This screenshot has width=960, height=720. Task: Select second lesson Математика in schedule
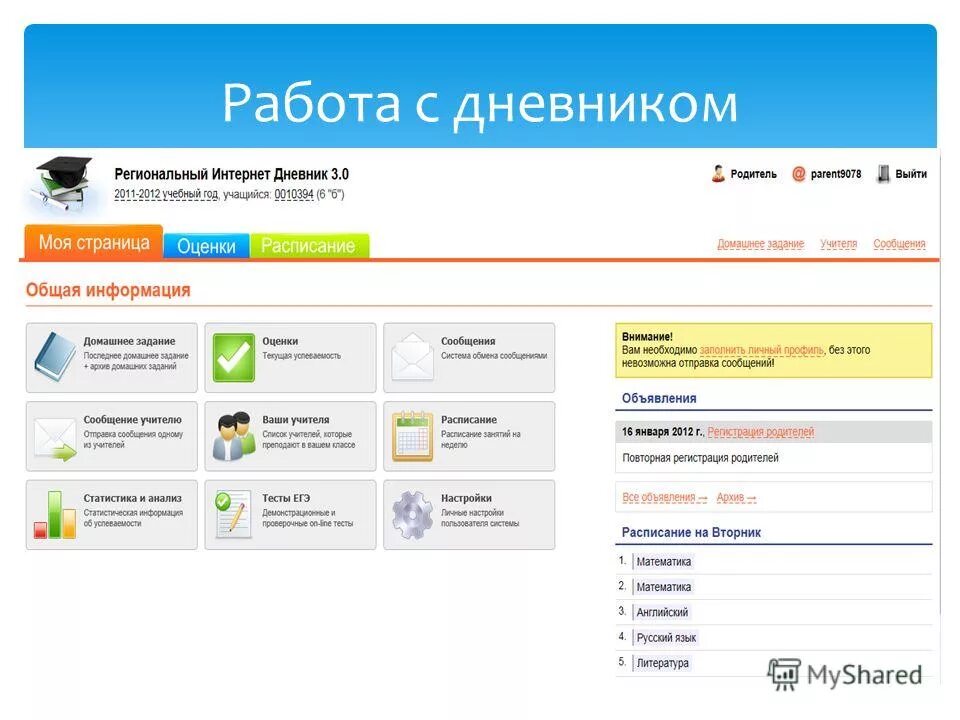click(x=664, y=587)
